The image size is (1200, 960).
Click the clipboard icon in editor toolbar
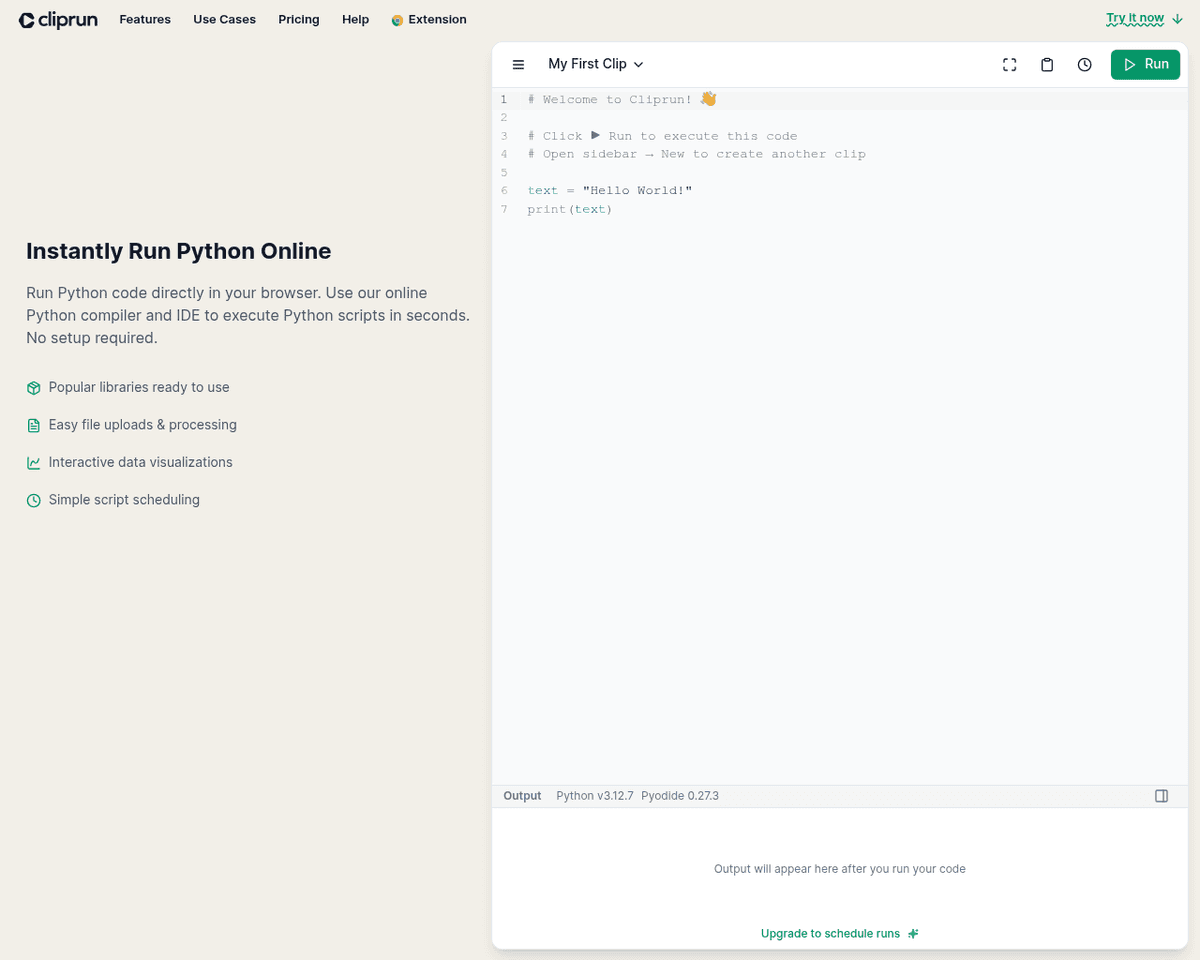point(1047,65)
